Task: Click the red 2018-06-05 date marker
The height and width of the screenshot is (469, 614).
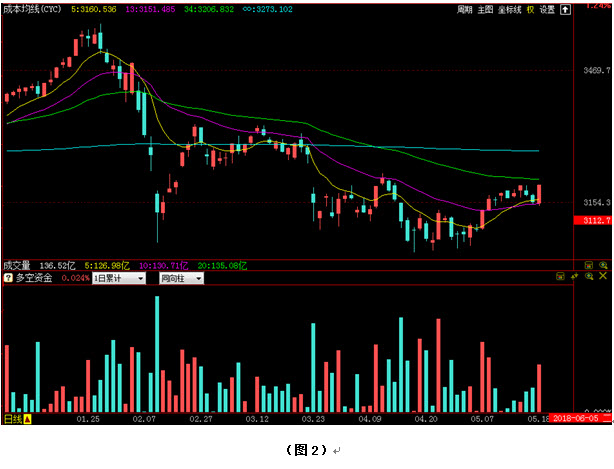Action: click(574, 418)
